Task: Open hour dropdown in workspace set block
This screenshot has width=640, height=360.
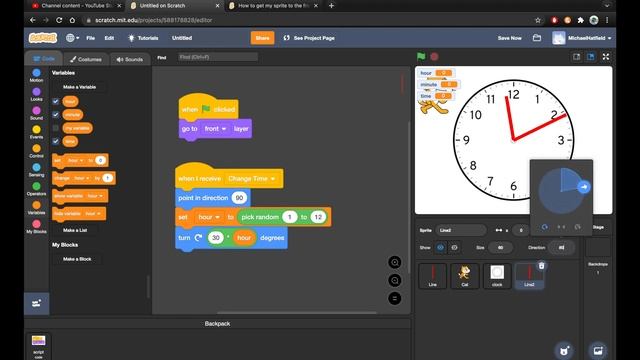Action: (209, 217)
